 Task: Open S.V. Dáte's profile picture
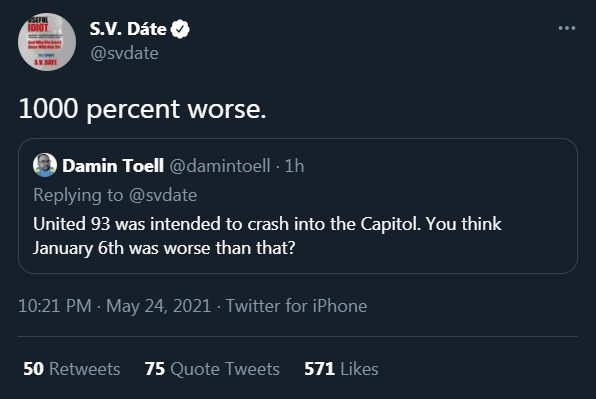point(47,42)
